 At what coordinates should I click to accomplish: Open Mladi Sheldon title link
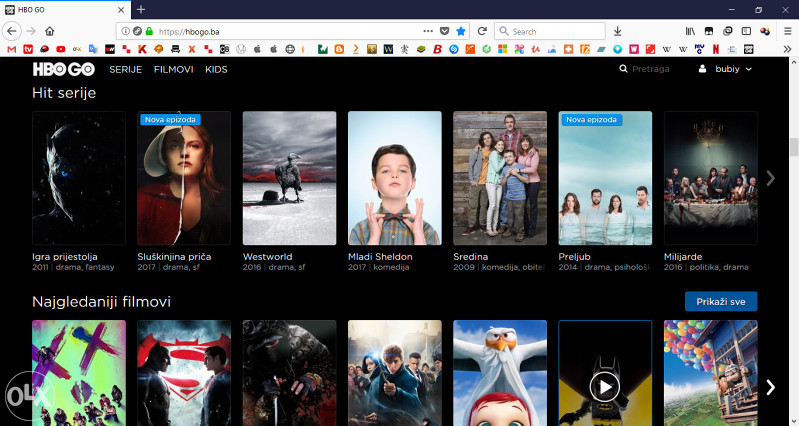coord(380,256)
